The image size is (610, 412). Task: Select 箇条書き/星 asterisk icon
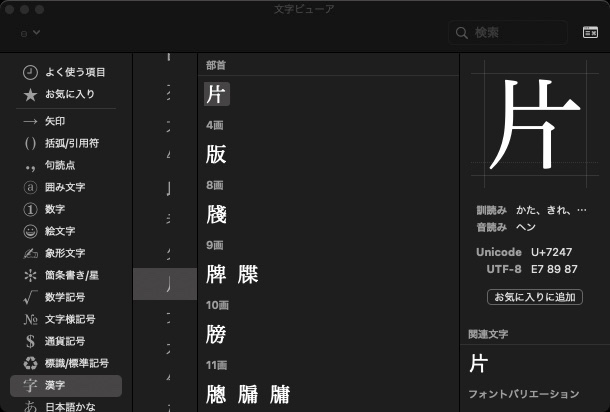coord(30,276)
